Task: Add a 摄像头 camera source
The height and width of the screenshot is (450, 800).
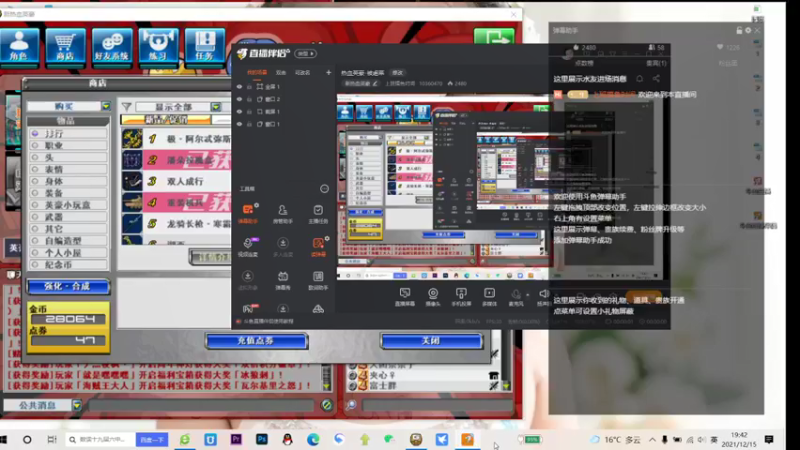Action: pyautogui.click(x=433, y=296)
